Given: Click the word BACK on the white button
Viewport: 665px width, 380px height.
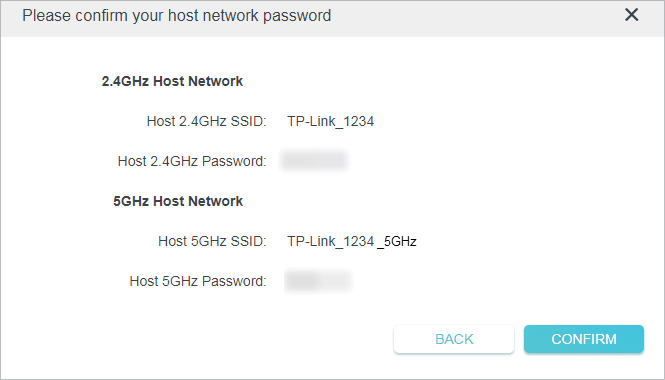Looking at the screenshot, I should [454, 339].
